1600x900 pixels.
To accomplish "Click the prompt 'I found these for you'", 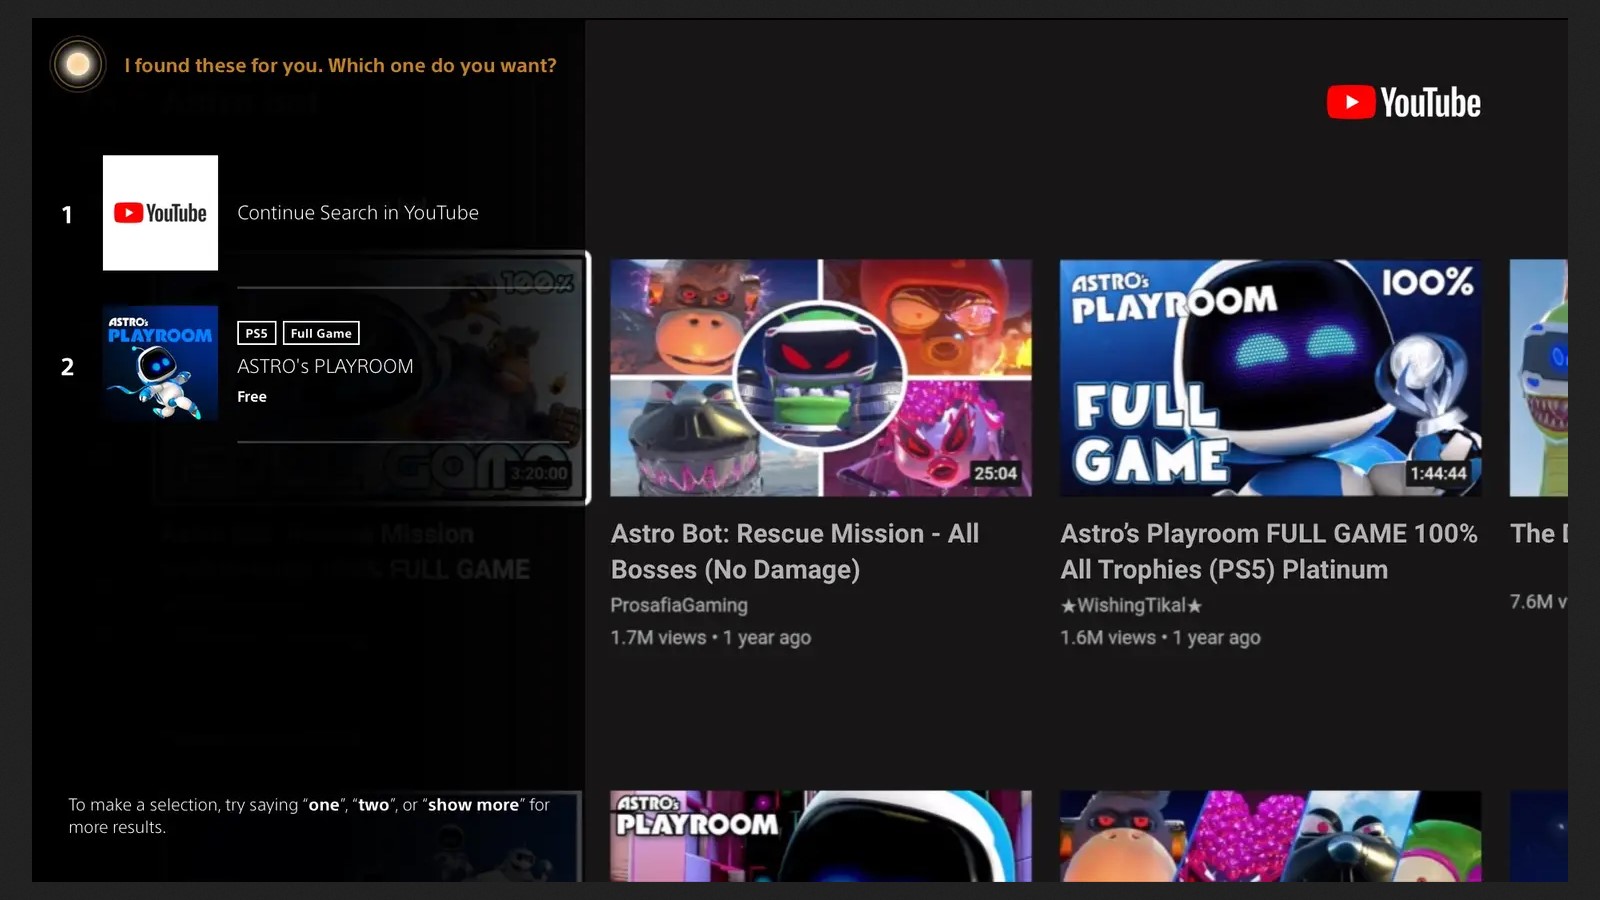I will point(340,65).
